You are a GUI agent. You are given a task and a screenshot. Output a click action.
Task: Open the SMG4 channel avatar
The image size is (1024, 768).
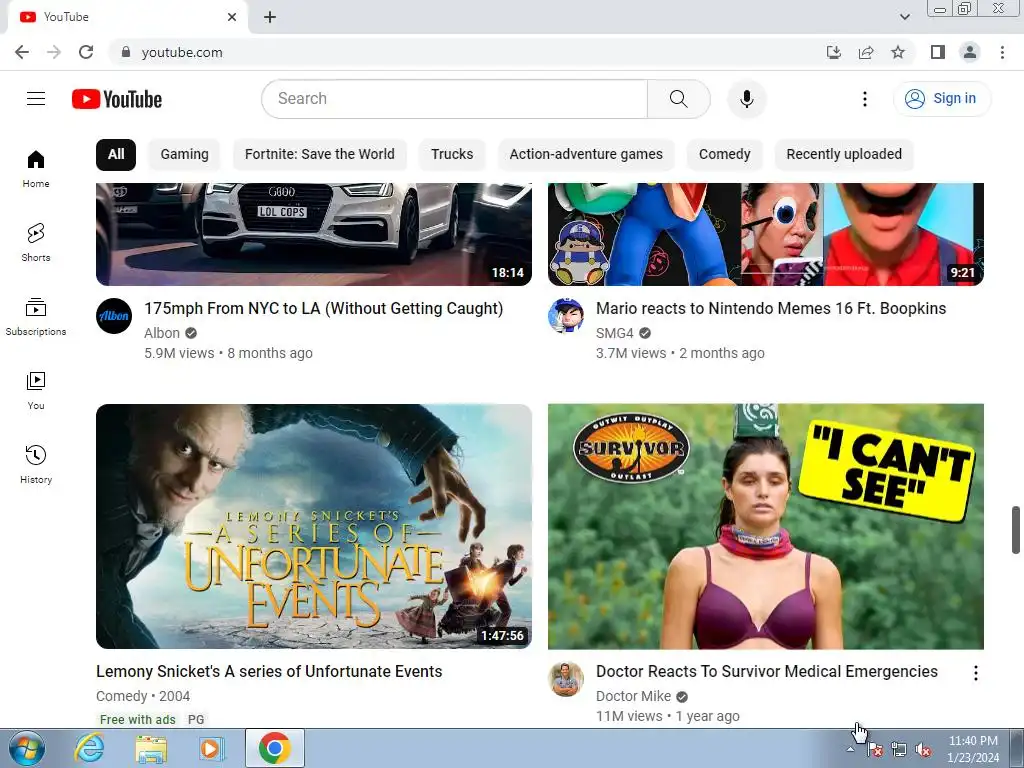pyautogui.click(x=566, y=316)
